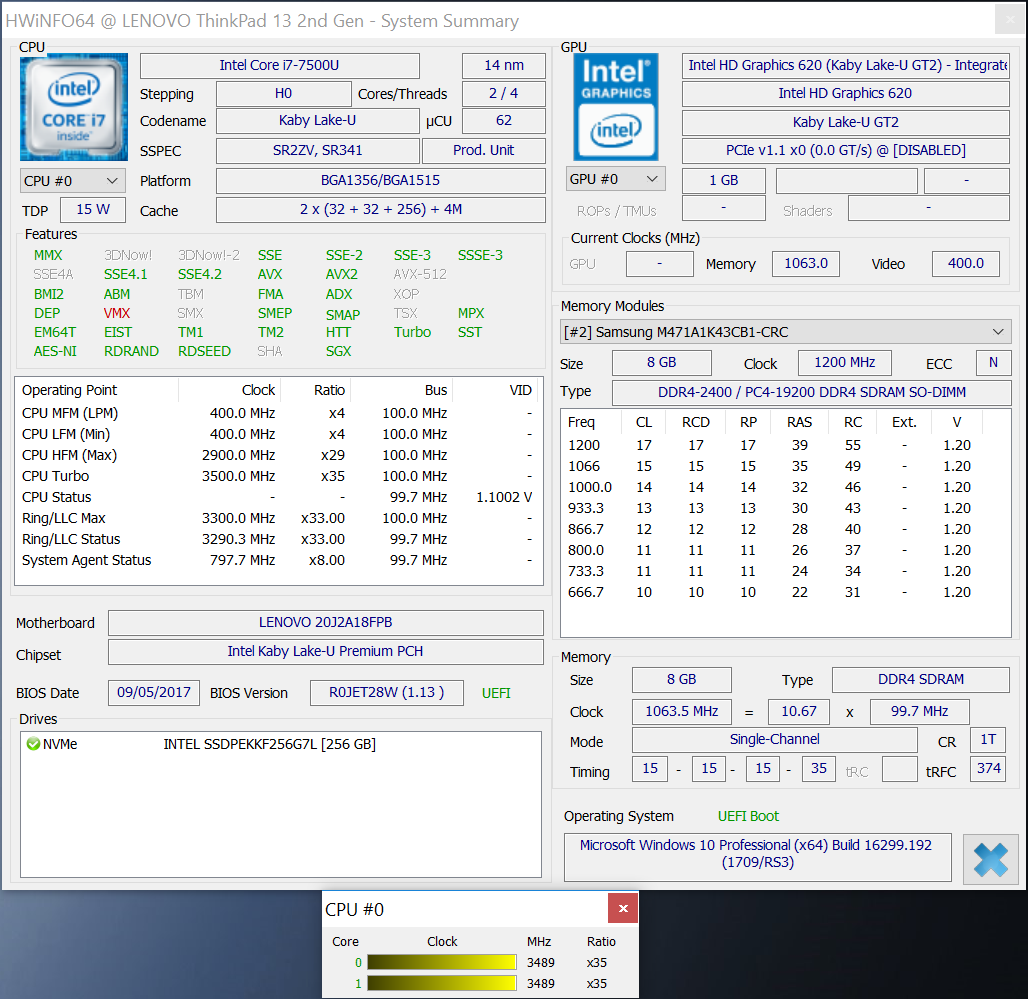Click the DDR4-2400 / PC4-19200 type field
The width and height of the screenshot is (1028, 999).
(x=812, y=393)
